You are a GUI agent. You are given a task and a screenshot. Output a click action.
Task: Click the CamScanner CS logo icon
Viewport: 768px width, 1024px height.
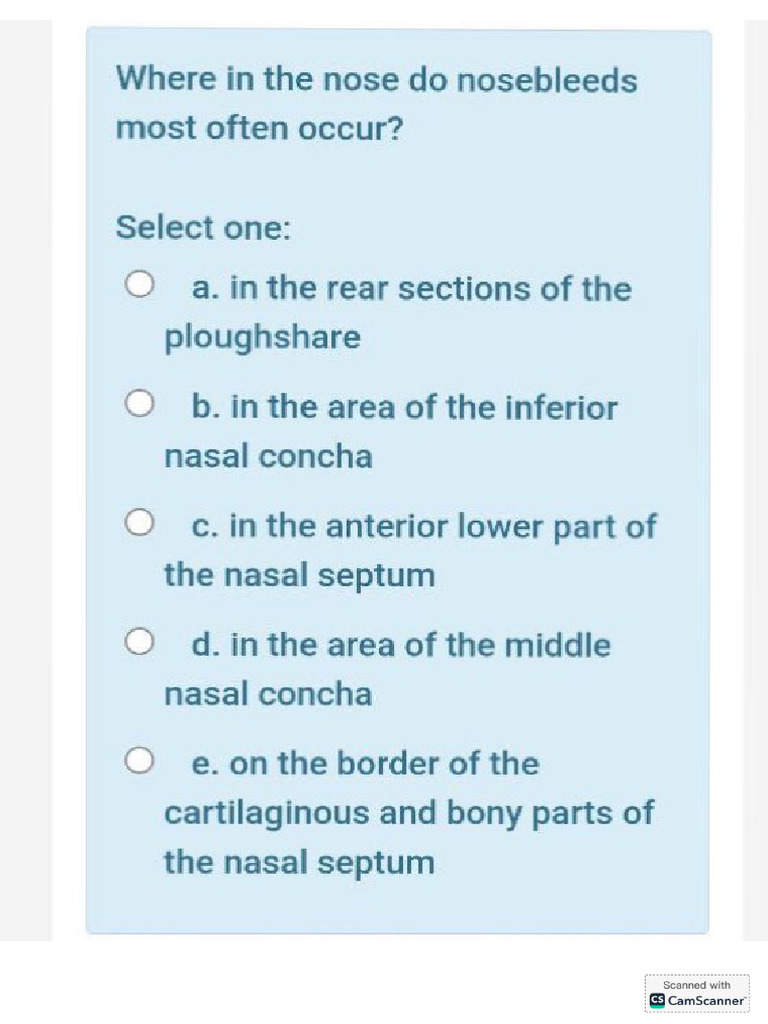pyautogui.click(x=657, y=999)
